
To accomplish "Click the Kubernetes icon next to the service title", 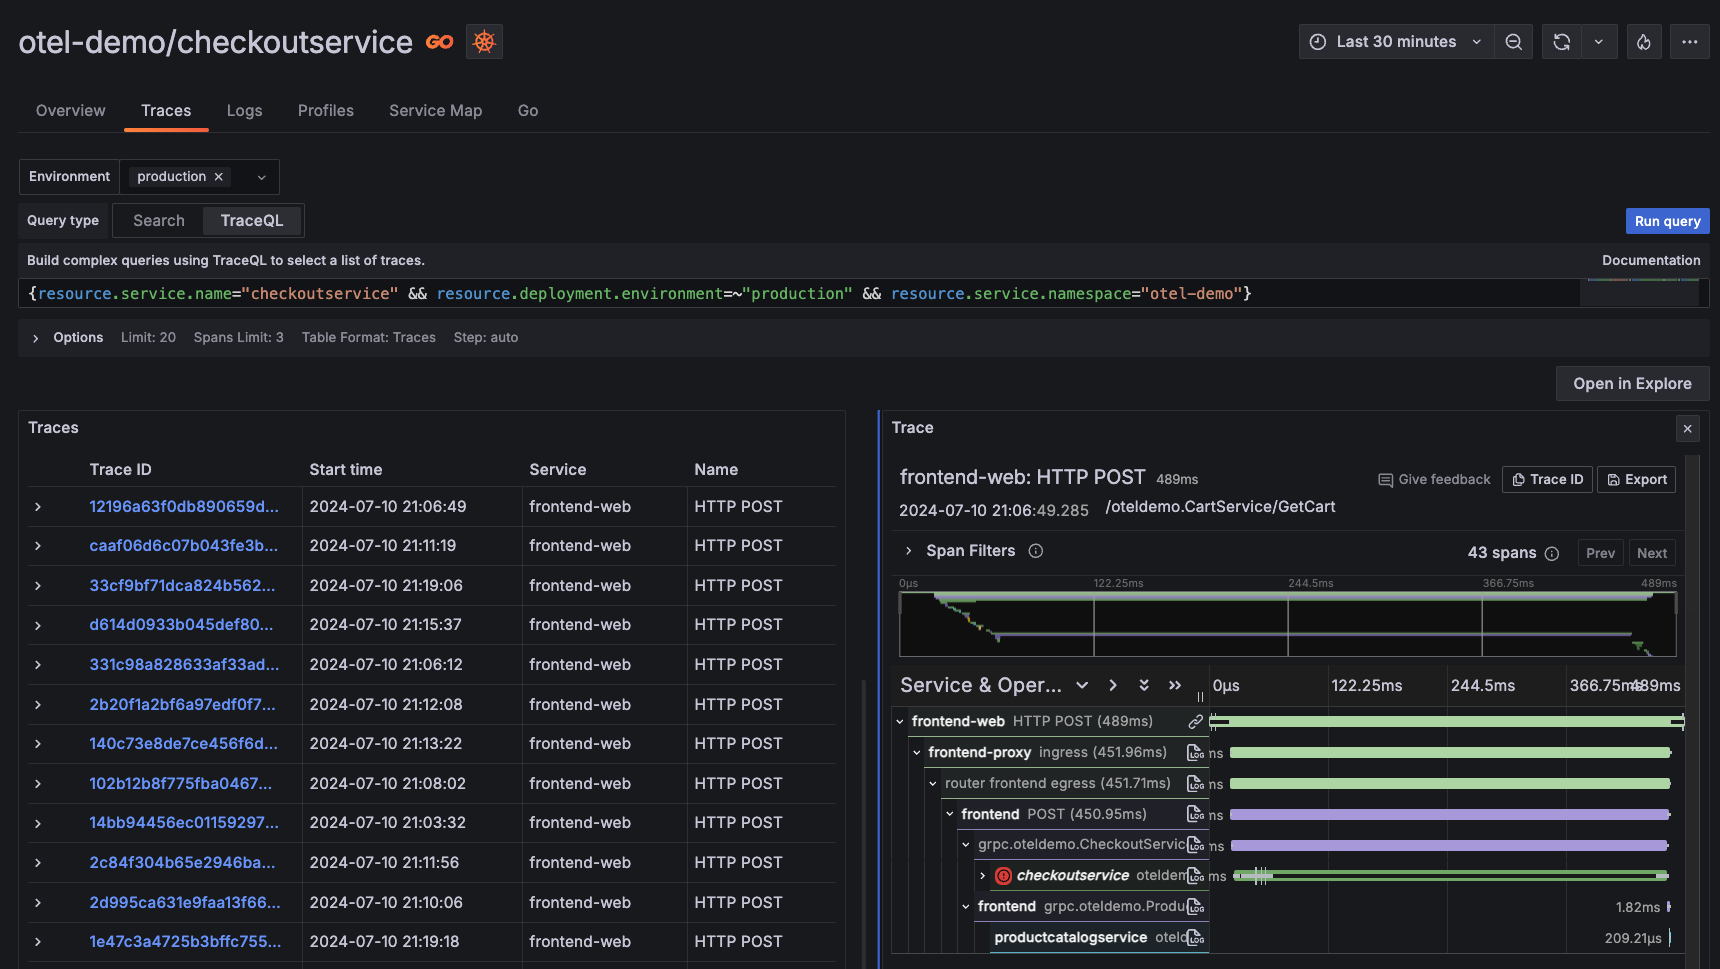I will pos(484,41).
